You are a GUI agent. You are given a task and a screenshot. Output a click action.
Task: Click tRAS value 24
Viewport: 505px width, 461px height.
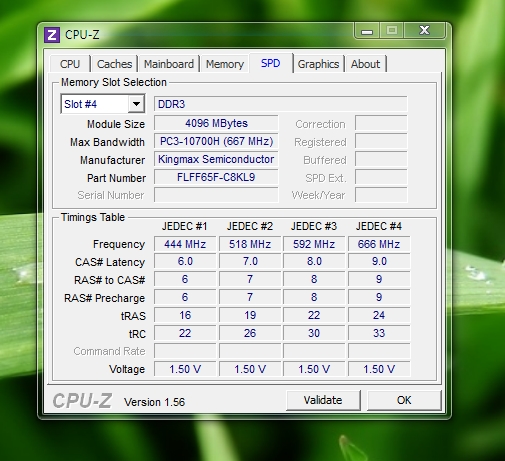click(x=379, y=315)
